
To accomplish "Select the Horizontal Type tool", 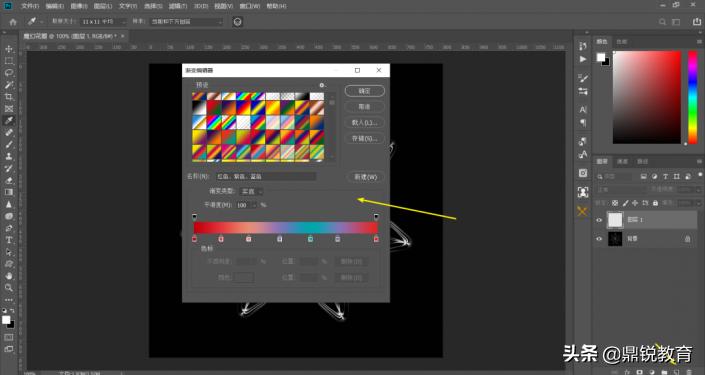I will click(x=9, y=240).
